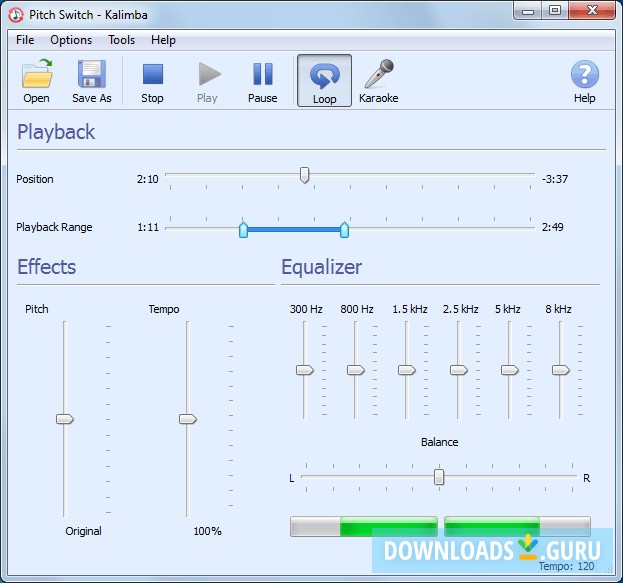Toggle the Loop button off
This screenshot has height=583, width=623.
pos(324,81)
